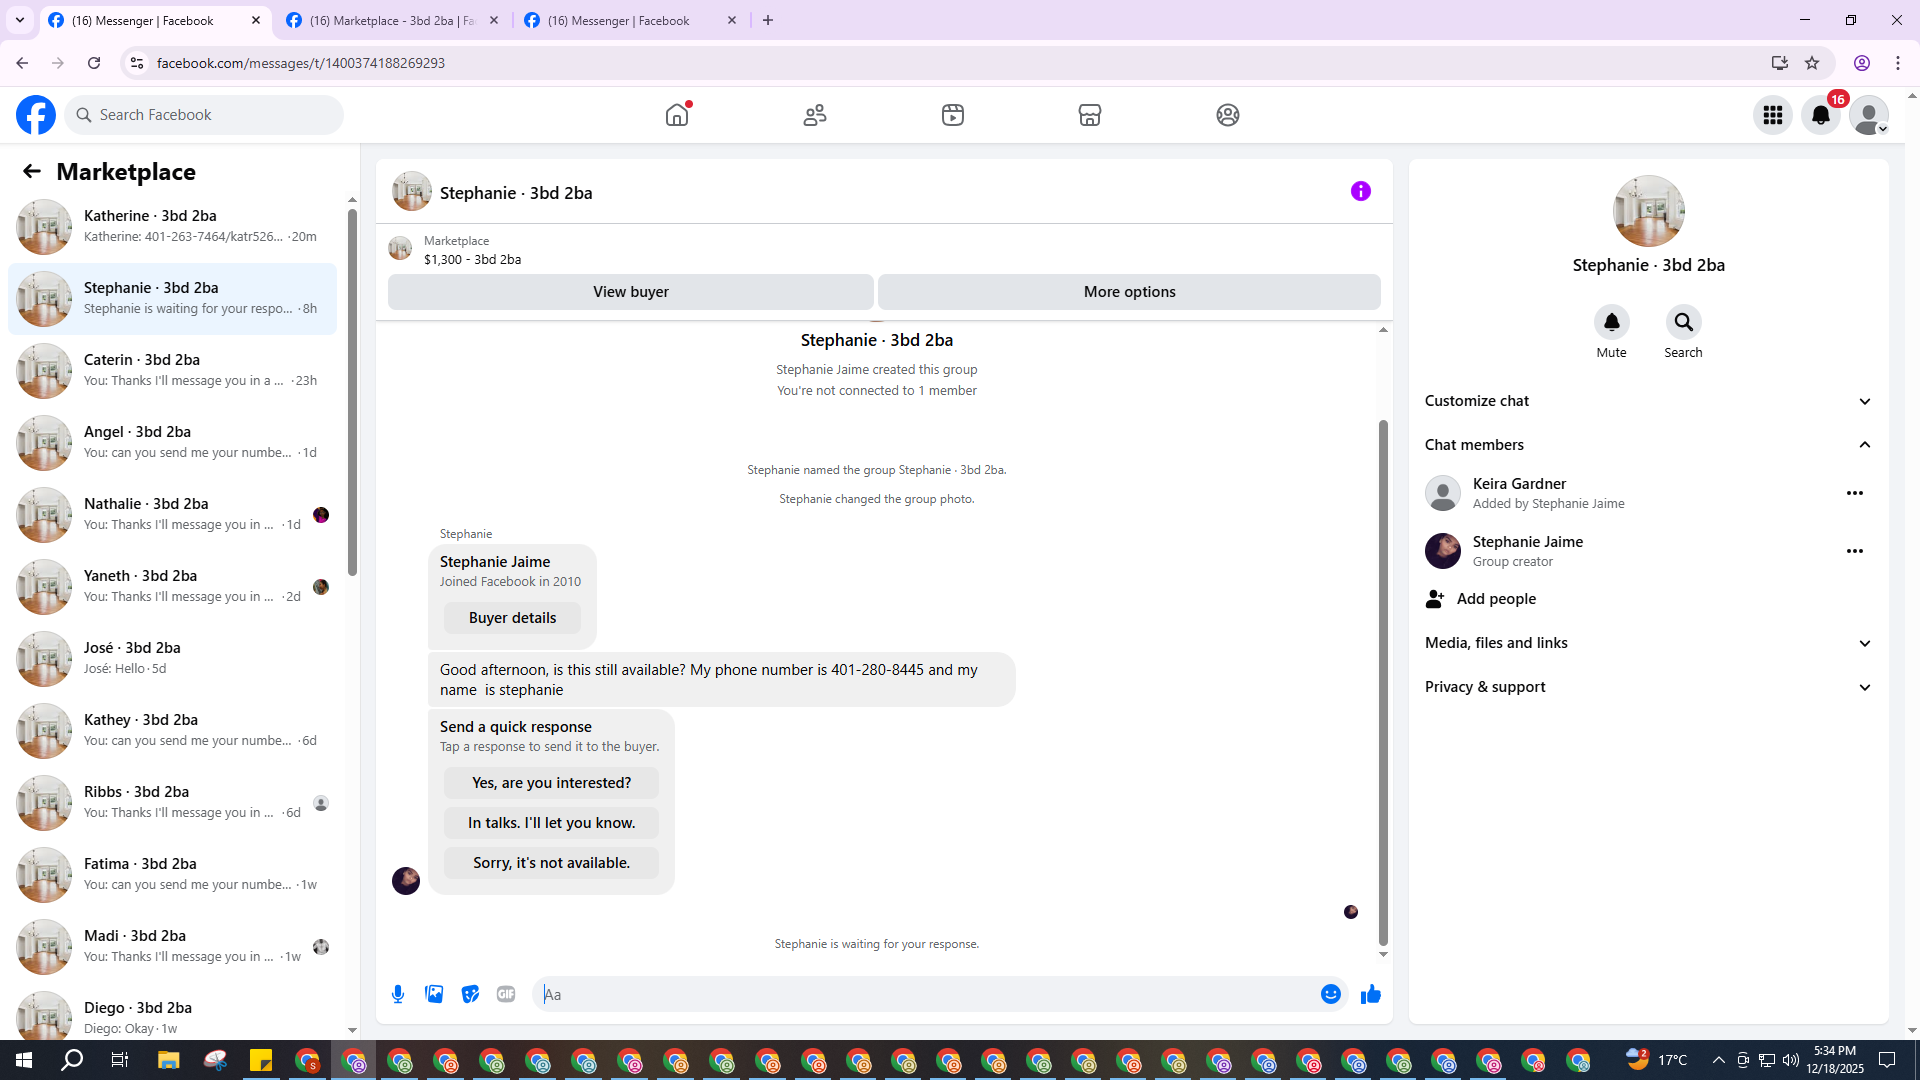Open the browser tab search dropdown

(20, 20)
